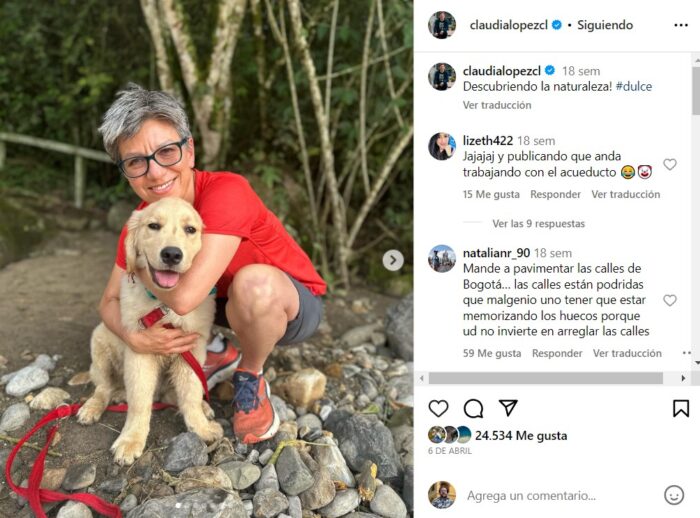
Task: Toggle Siguiendo follow status
Action: click(x=605, y=25)
